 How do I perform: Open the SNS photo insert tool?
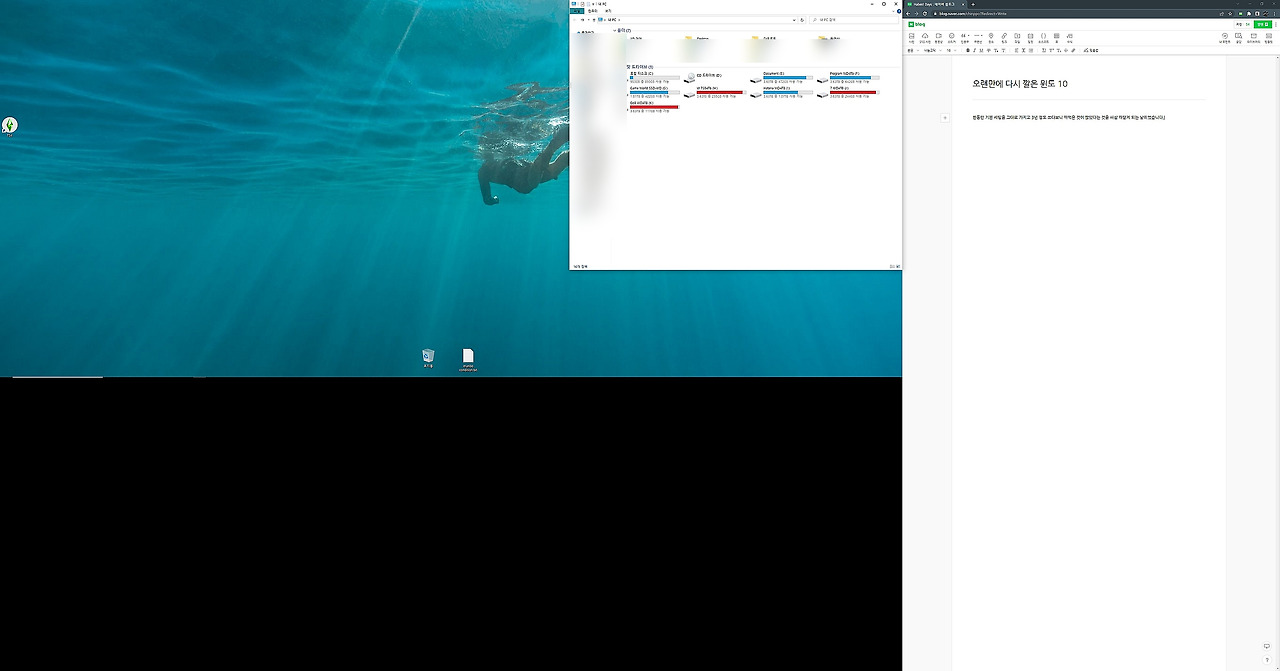[x=925, y=38]
